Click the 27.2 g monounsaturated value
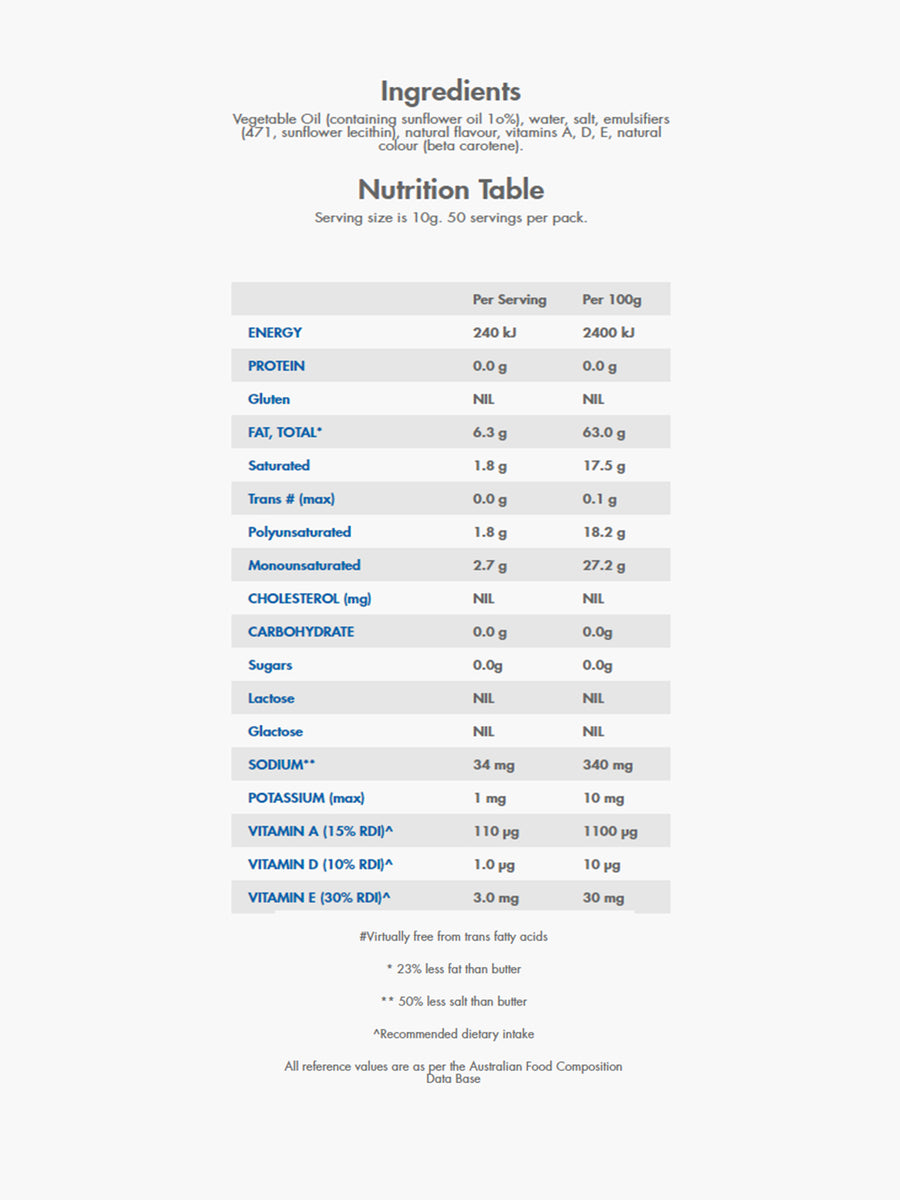 click(x=604, y=565)
